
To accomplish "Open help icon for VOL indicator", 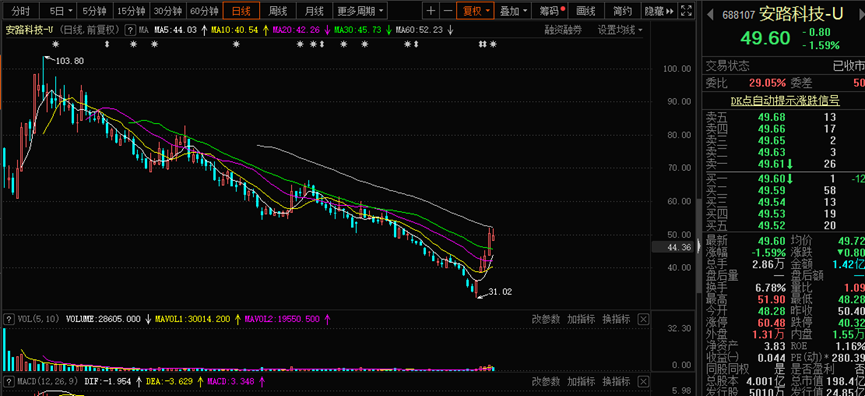I will [8, 319].
